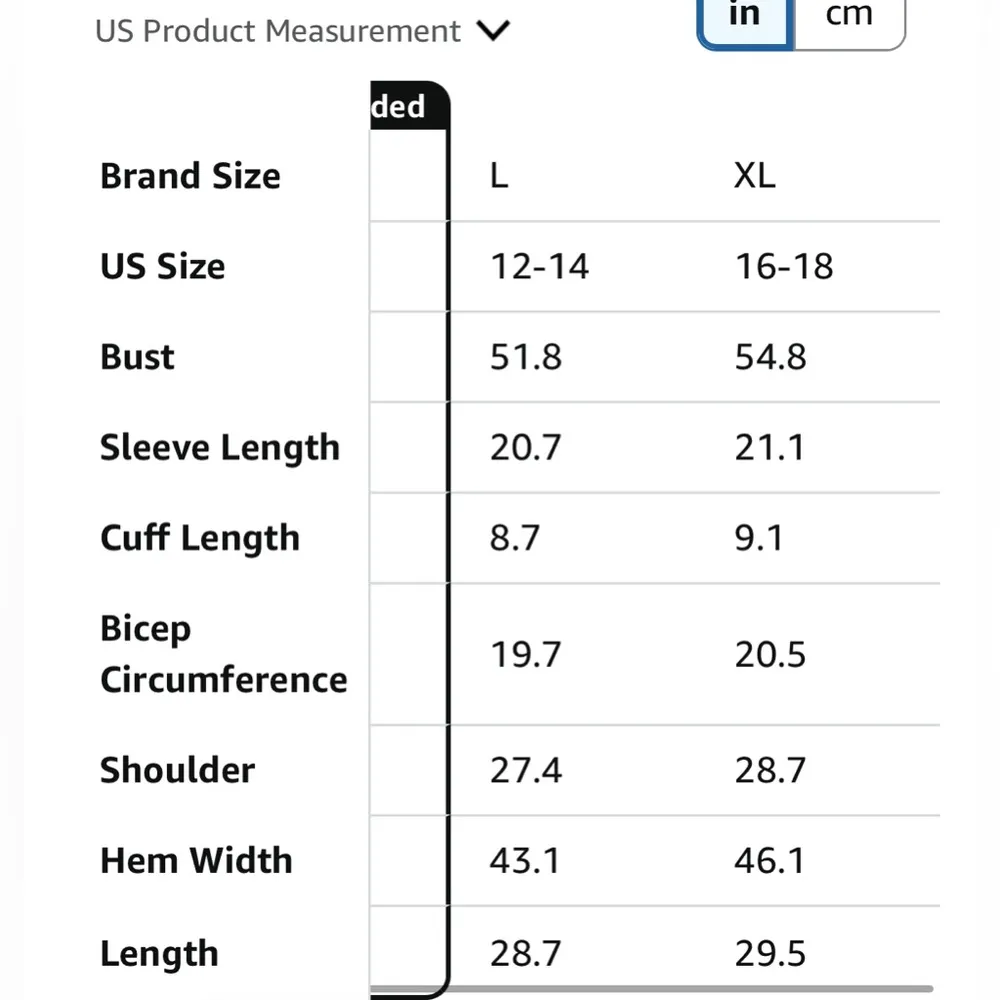Select the Sleeve Length row label
The width and height of the screenshot is (1000, 1000).
220,448
